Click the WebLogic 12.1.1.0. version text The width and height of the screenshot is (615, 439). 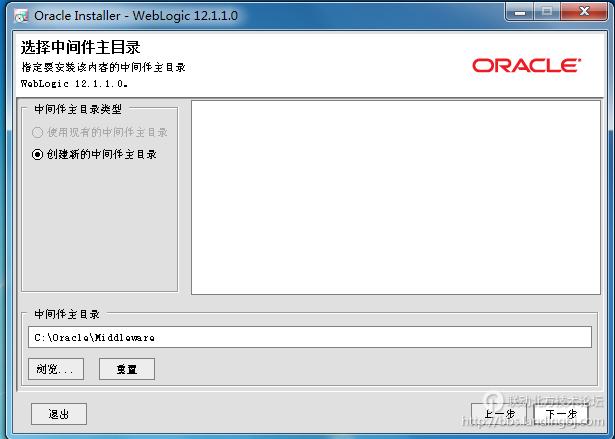[74, 84]
